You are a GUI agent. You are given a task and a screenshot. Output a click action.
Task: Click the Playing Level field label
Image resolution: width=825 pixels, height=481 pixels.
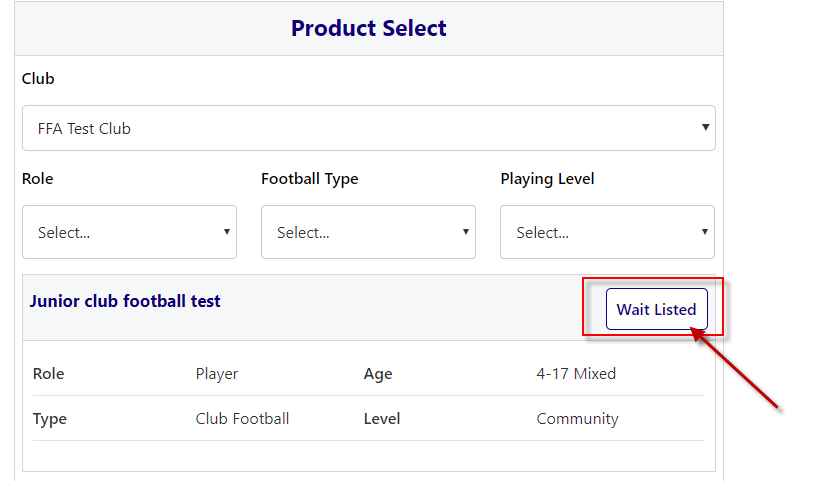point(547,179)
